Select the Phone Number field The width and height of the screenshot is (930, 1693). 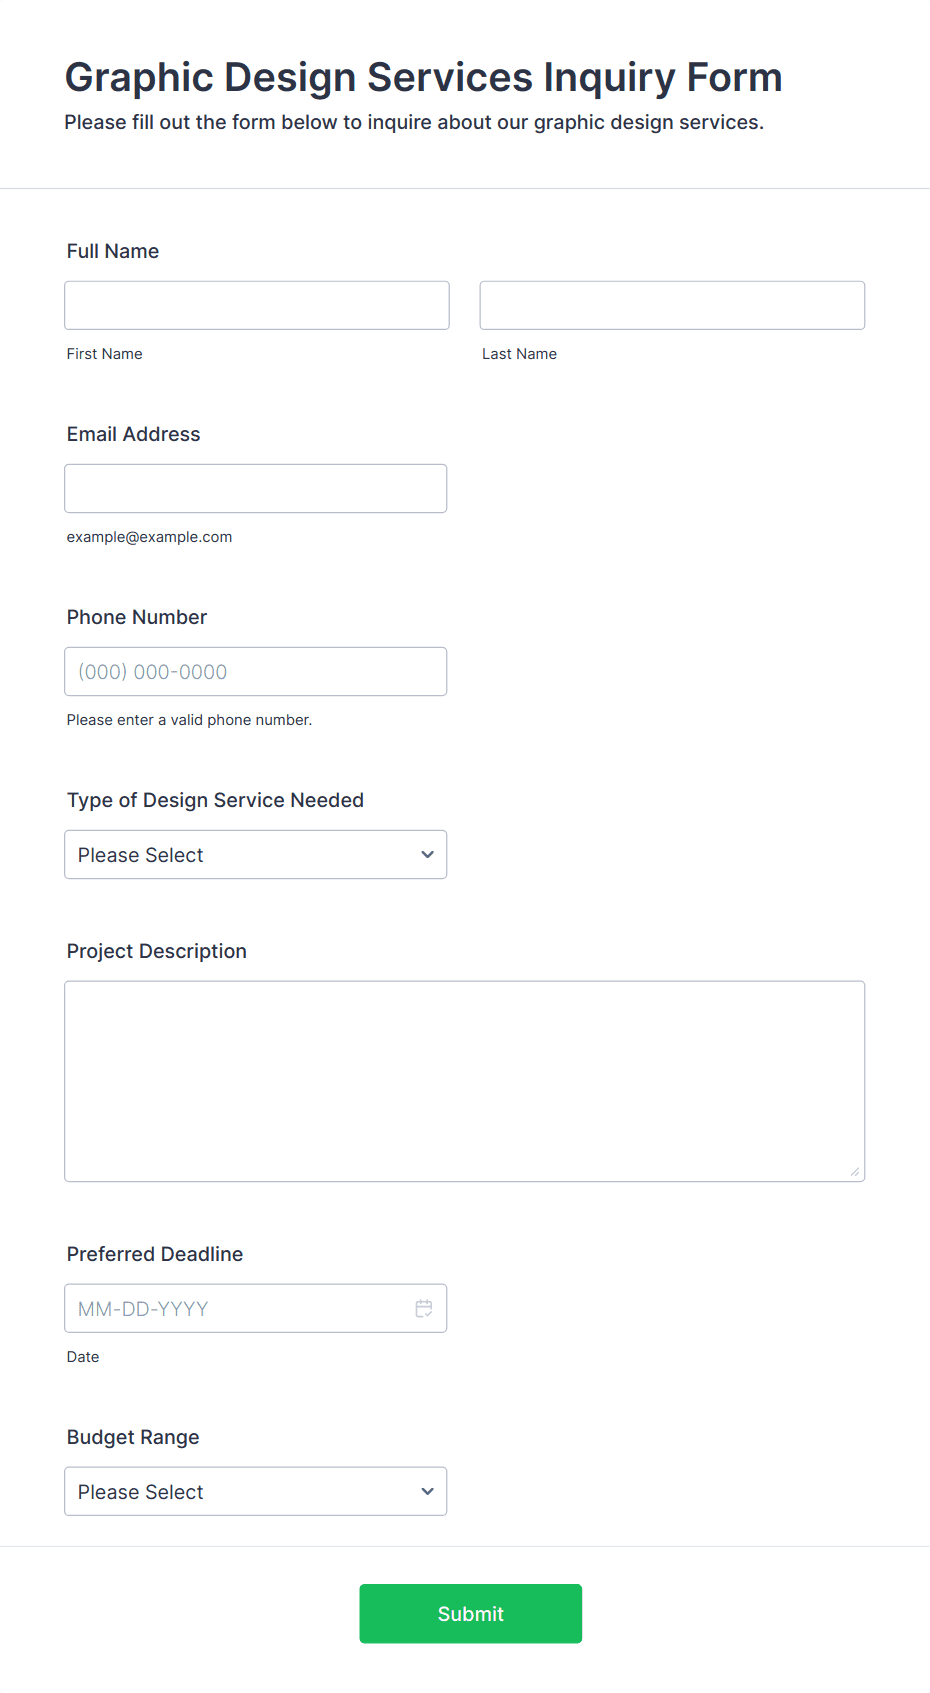256,671
